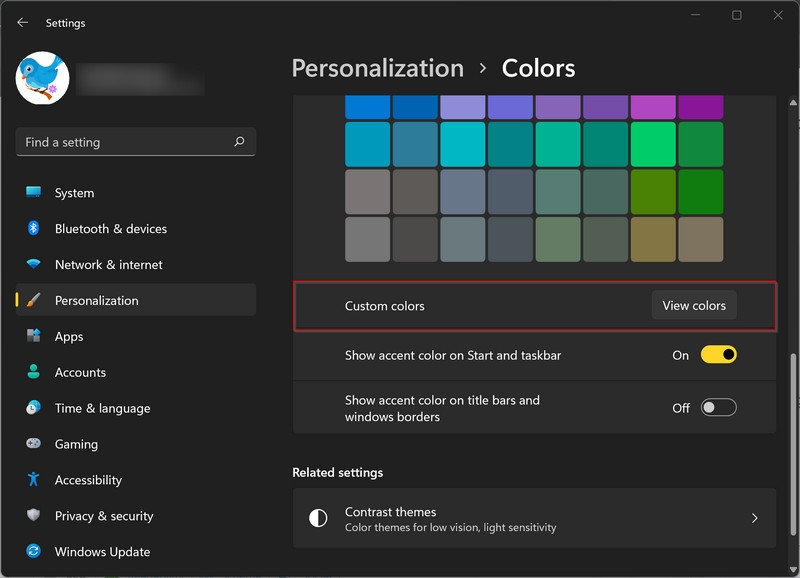Screen dimensions: 800x578
Task: Click the Privacy shield icon
Action: [34, 515]
